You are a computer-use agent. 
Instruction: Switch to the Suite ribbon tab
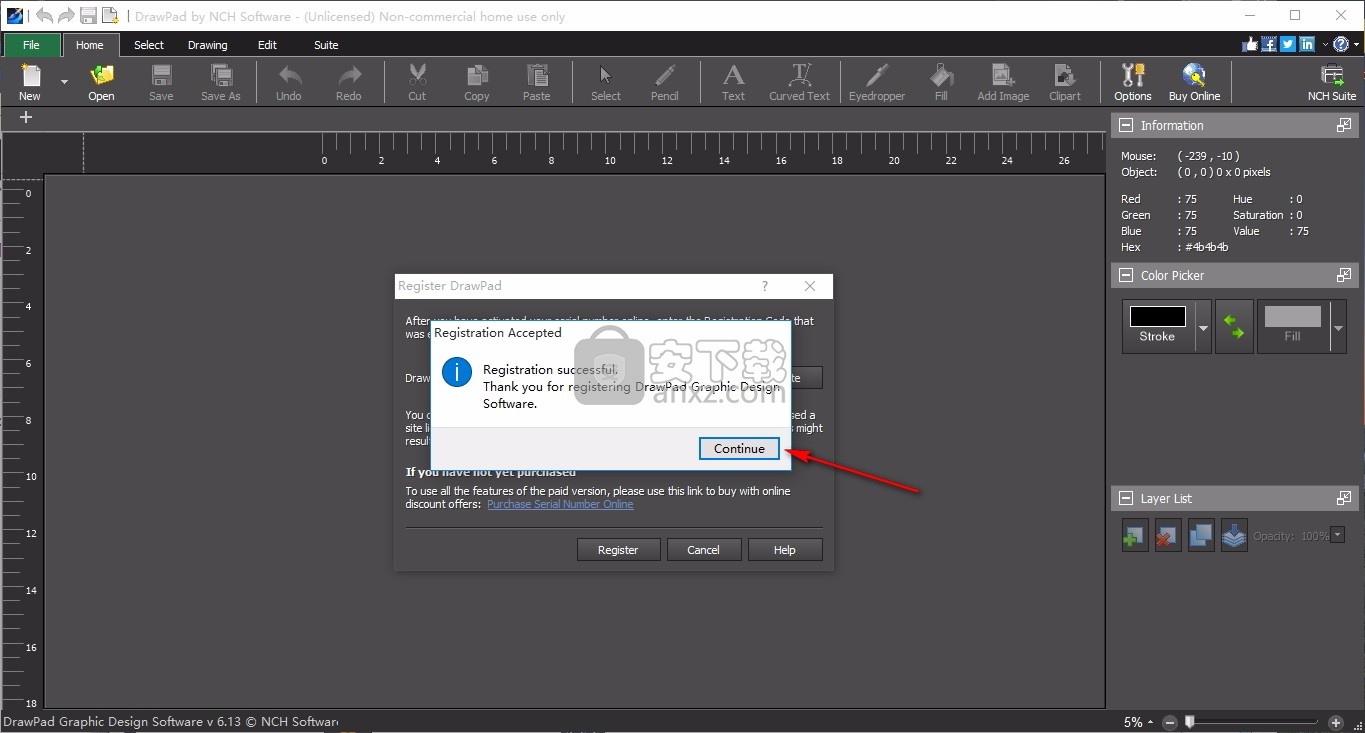[326, 45]
